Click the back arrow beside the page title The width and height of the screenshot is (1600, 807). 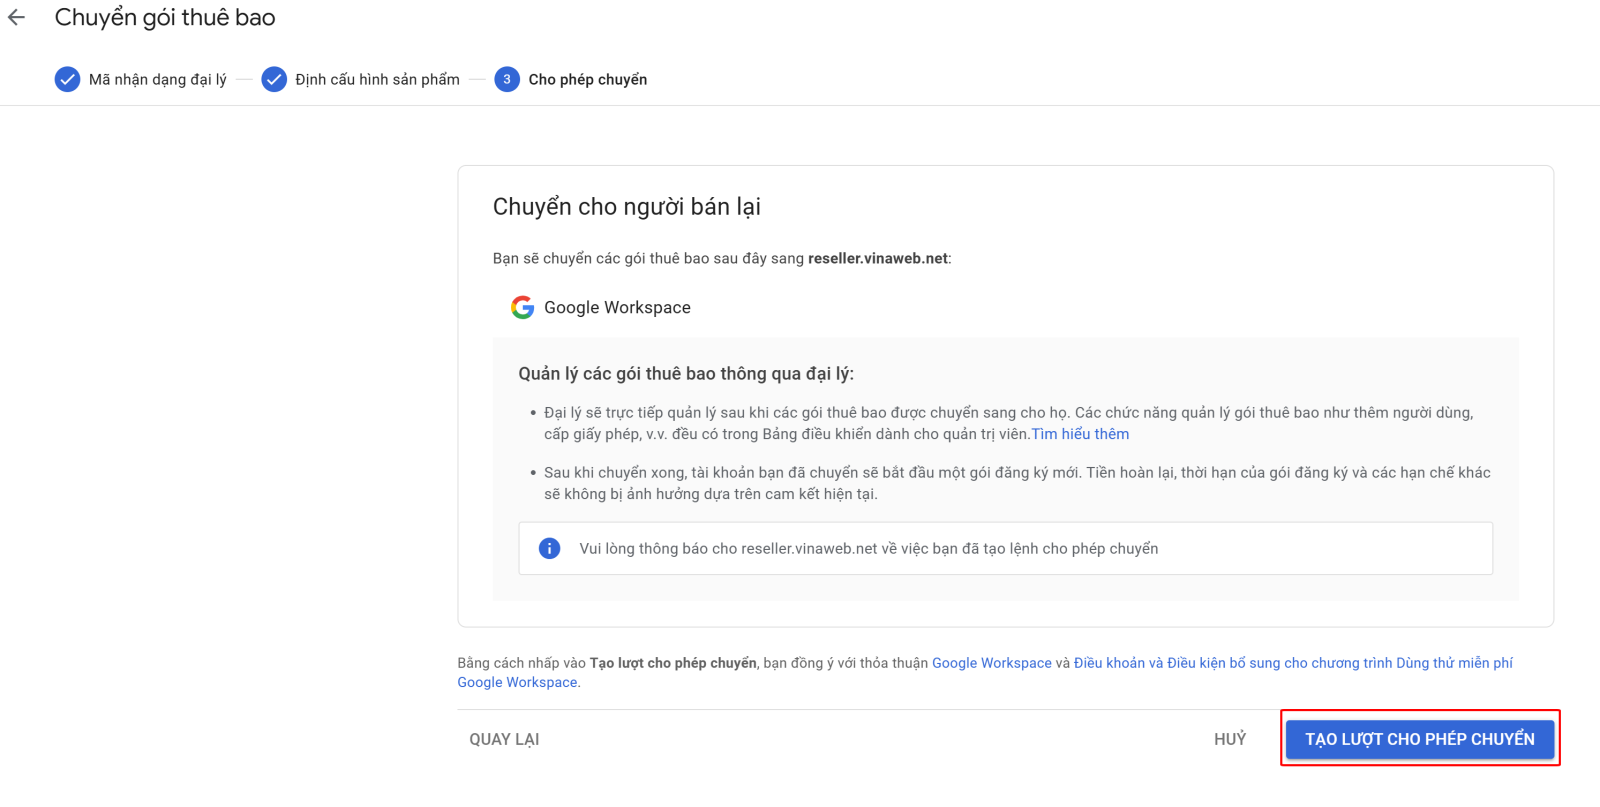(17, 18)
